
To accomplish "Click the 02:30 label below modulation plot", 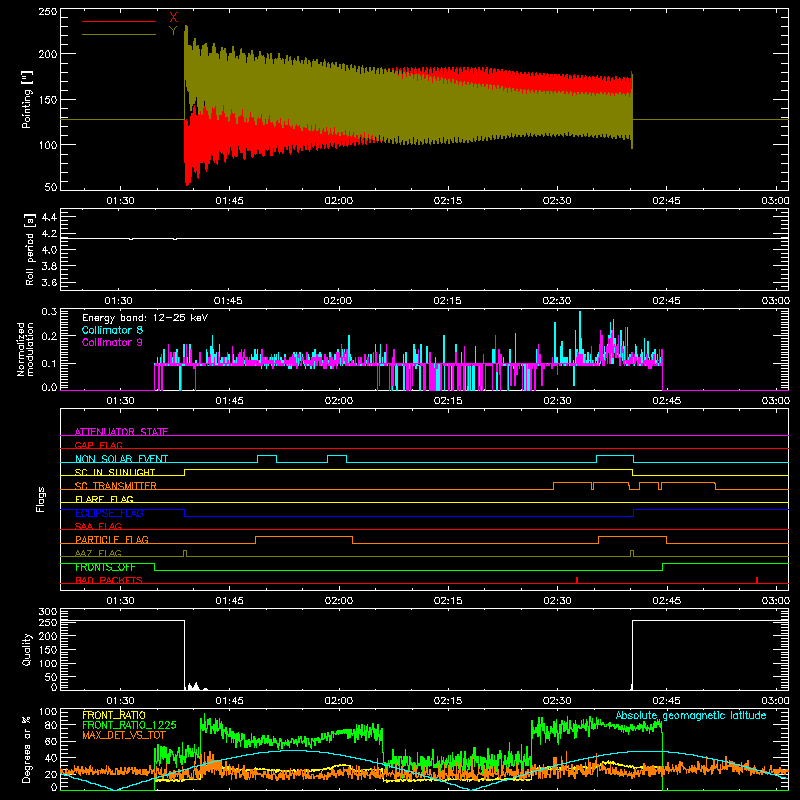I will (x=557, y=401).
